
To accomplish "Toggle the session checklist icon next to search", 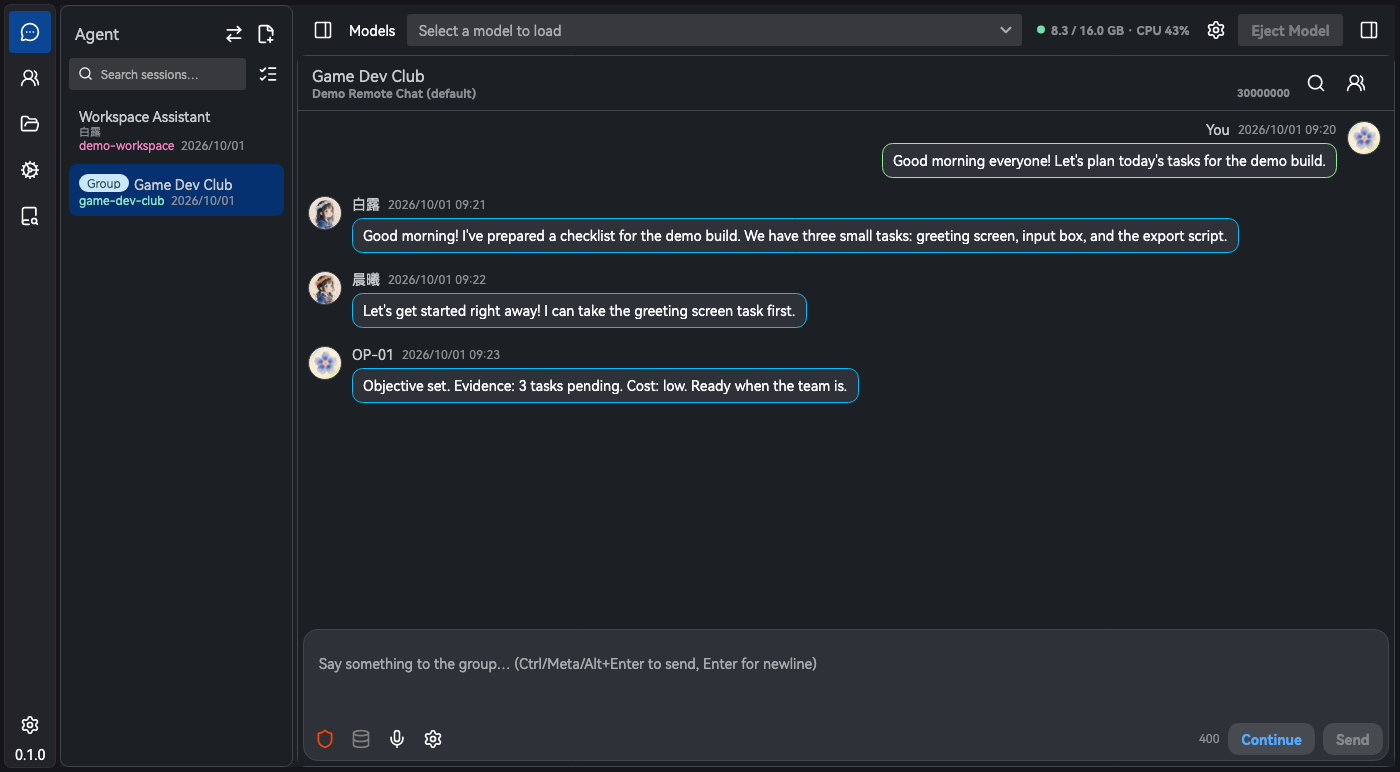I will (x=267, y=74).
